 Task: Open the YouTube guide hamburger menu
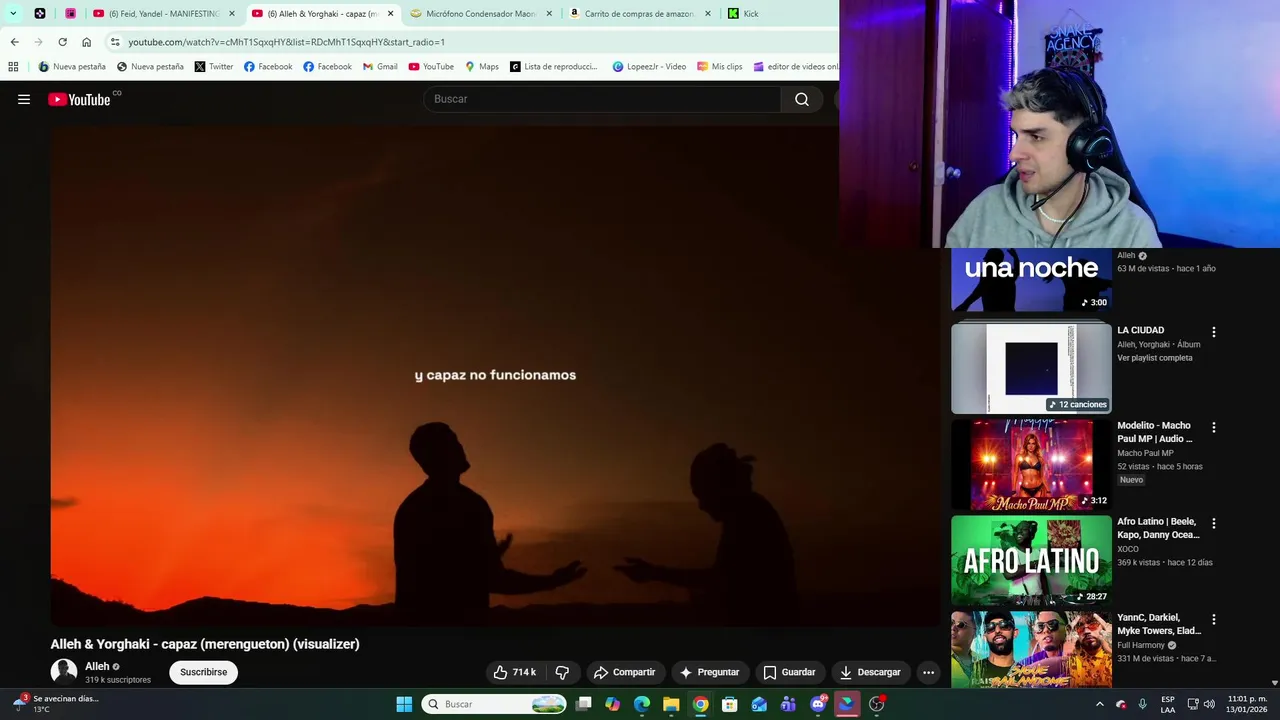coord(24,99)
